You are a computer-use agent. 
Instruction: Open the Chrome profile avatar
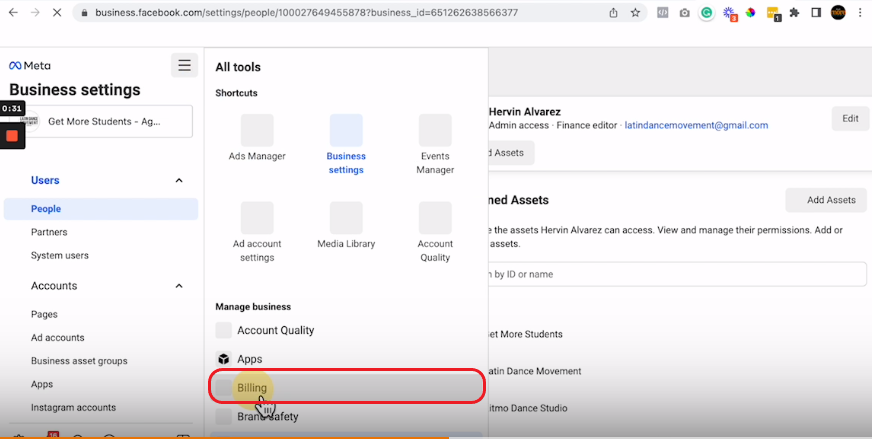838,12
